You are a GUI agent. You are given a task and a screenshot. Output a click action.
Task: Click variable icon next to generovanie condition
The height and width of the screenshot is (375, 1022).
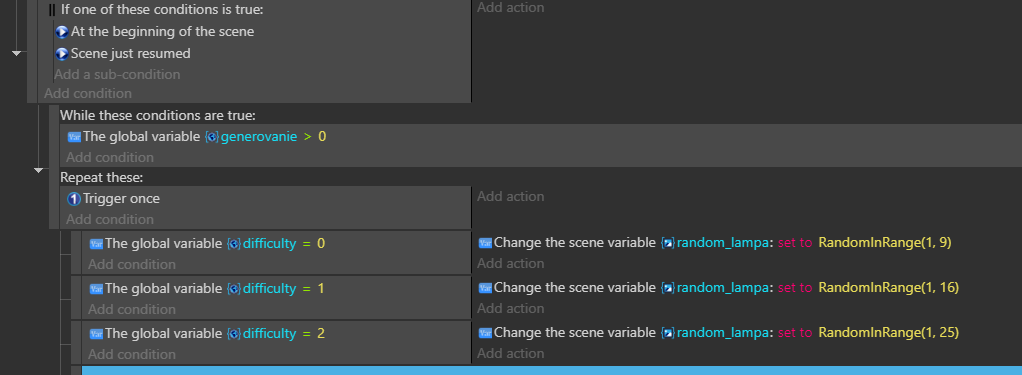coord(74,137)
